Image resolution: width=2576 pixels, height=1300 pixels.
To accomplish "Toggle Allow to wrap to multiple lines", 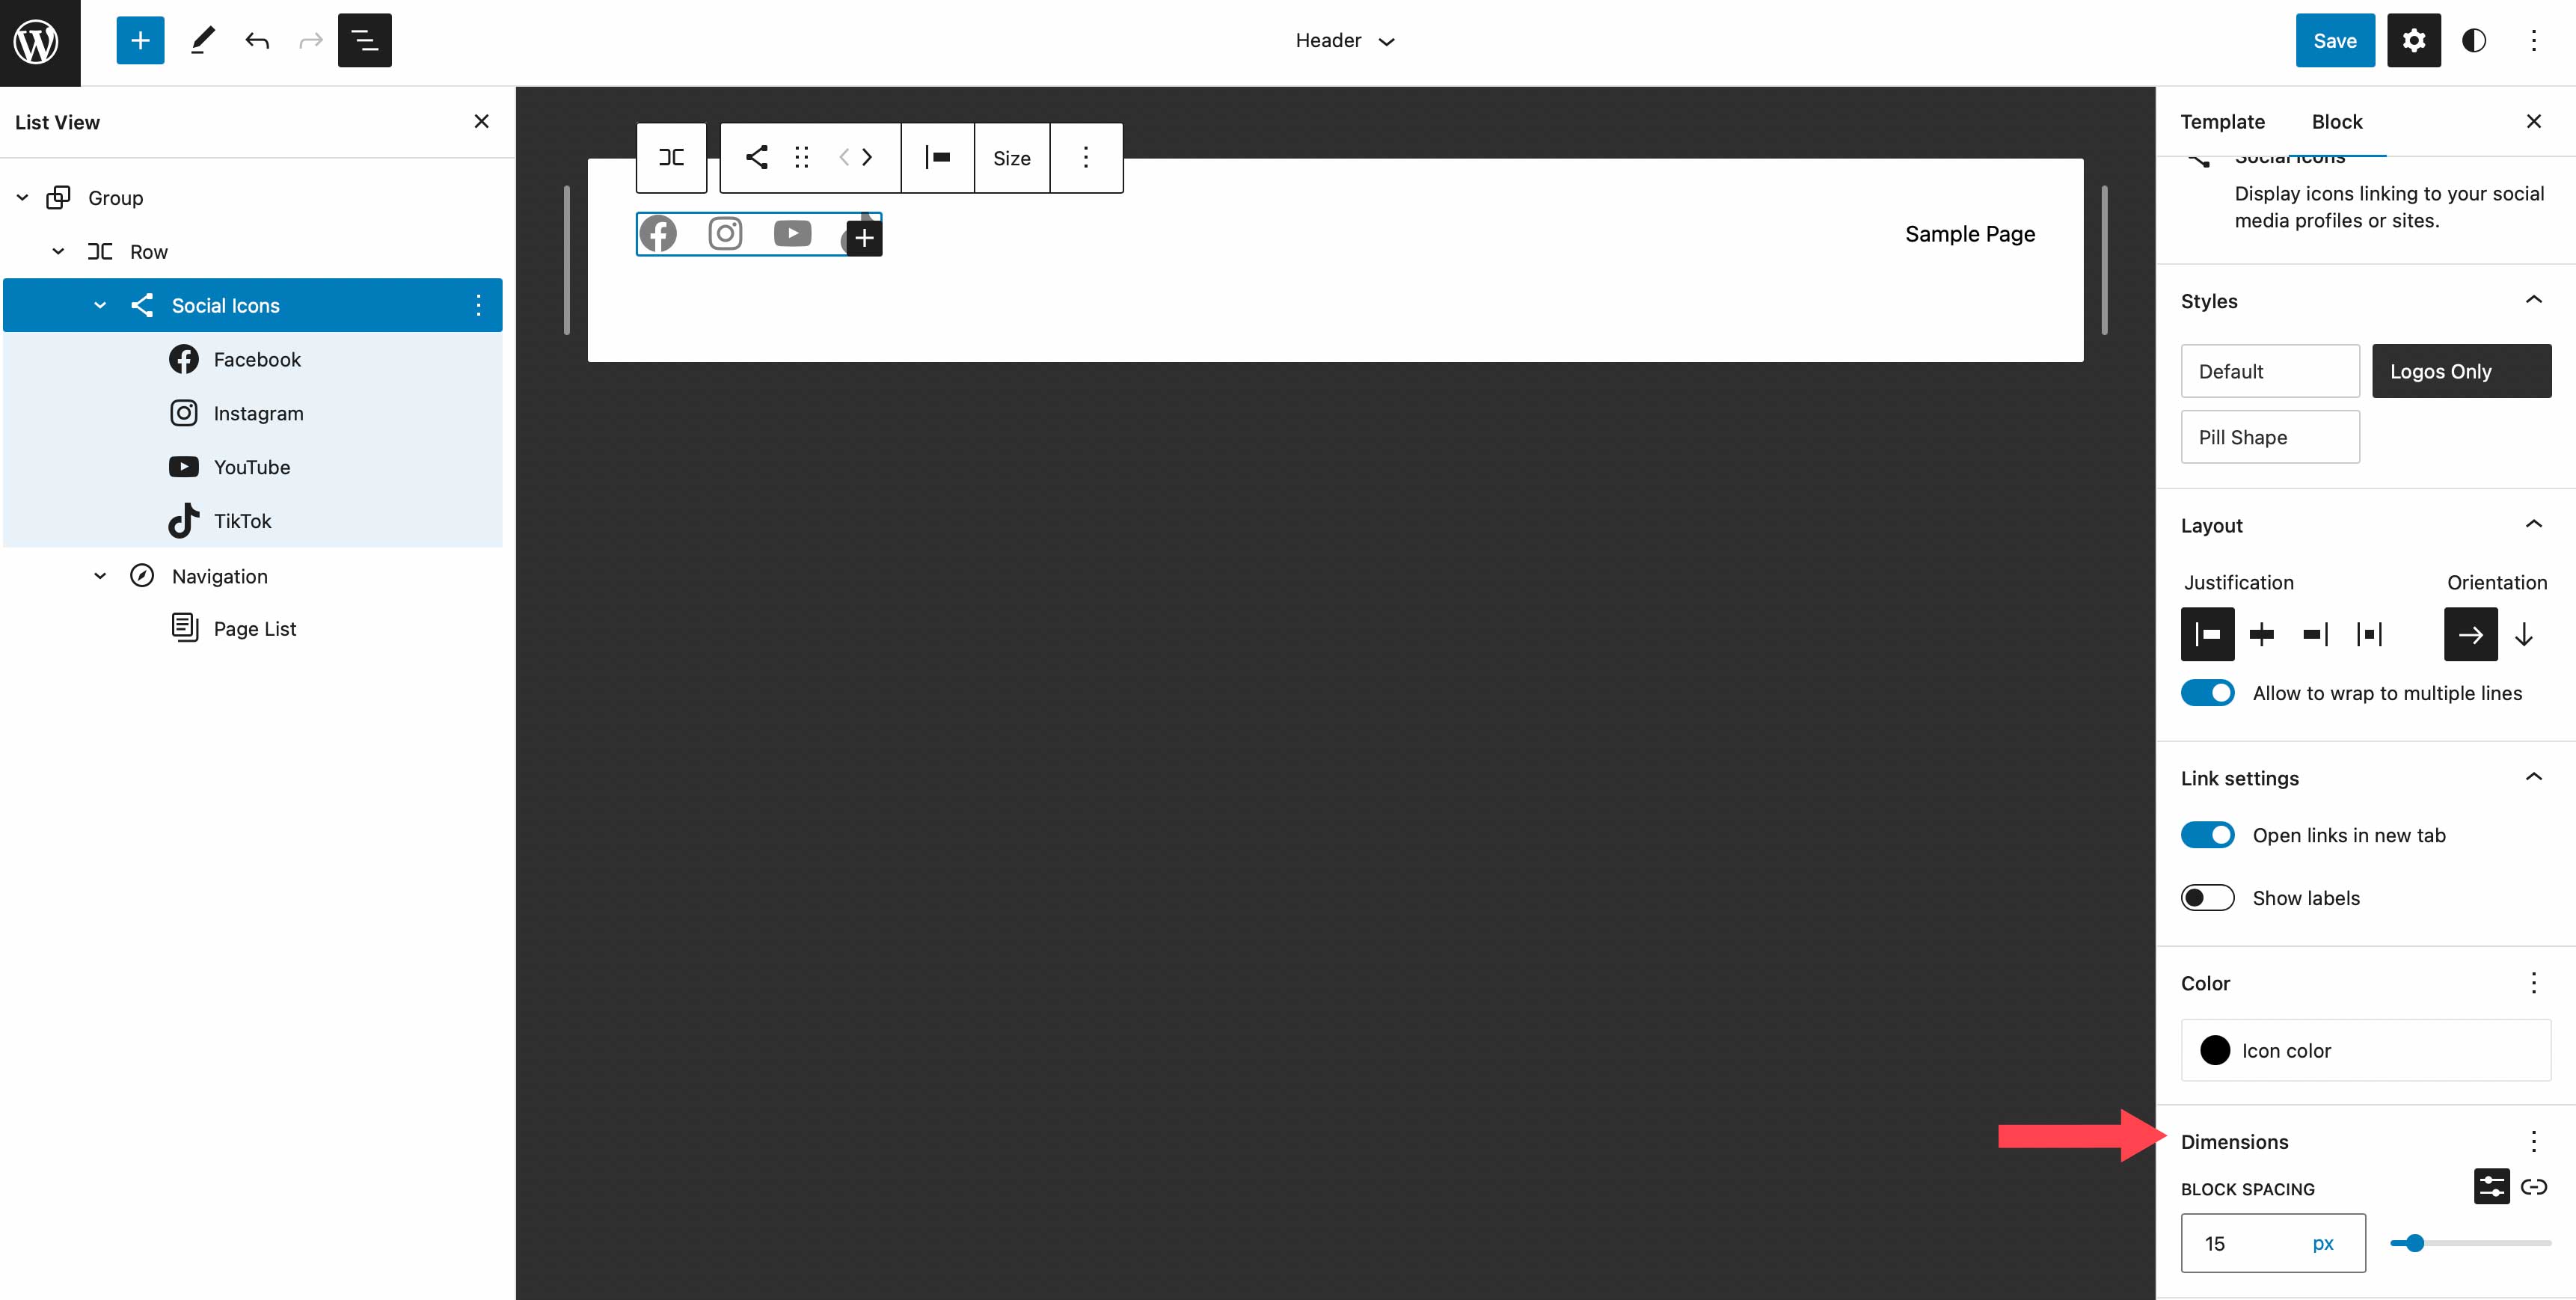I will point(2208,693).
